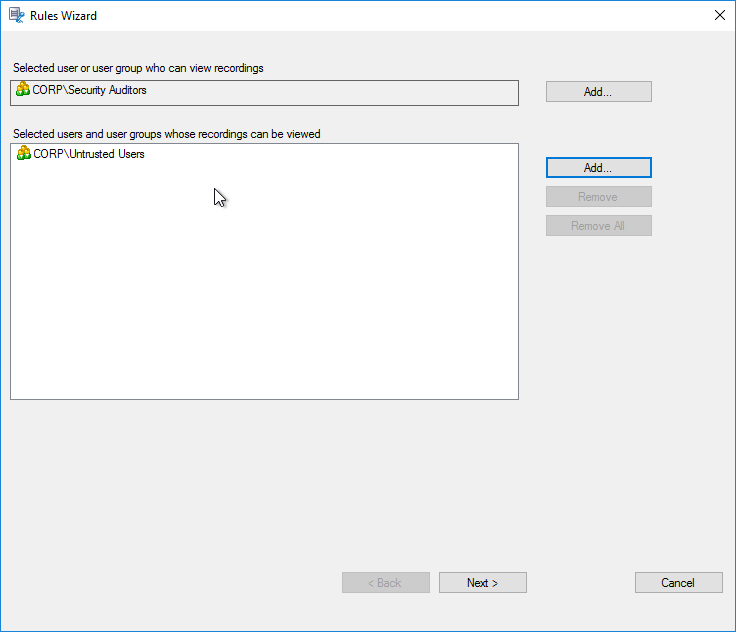
Task: Click the blank dialog area above Next
Action: [x=482, y=490]
